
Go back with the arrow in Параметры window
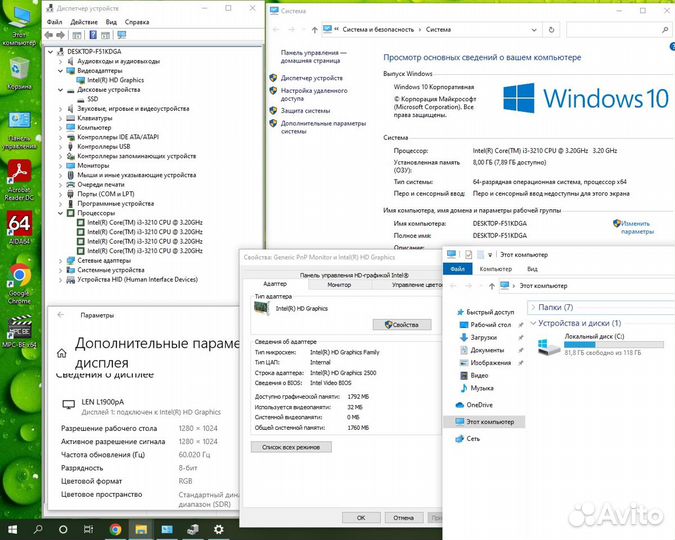point(60,315)
